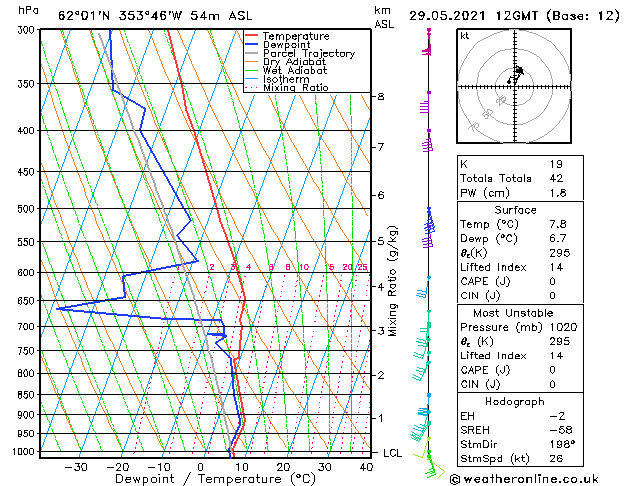Click the blue Dewpoint legend line

click(252, 44)
